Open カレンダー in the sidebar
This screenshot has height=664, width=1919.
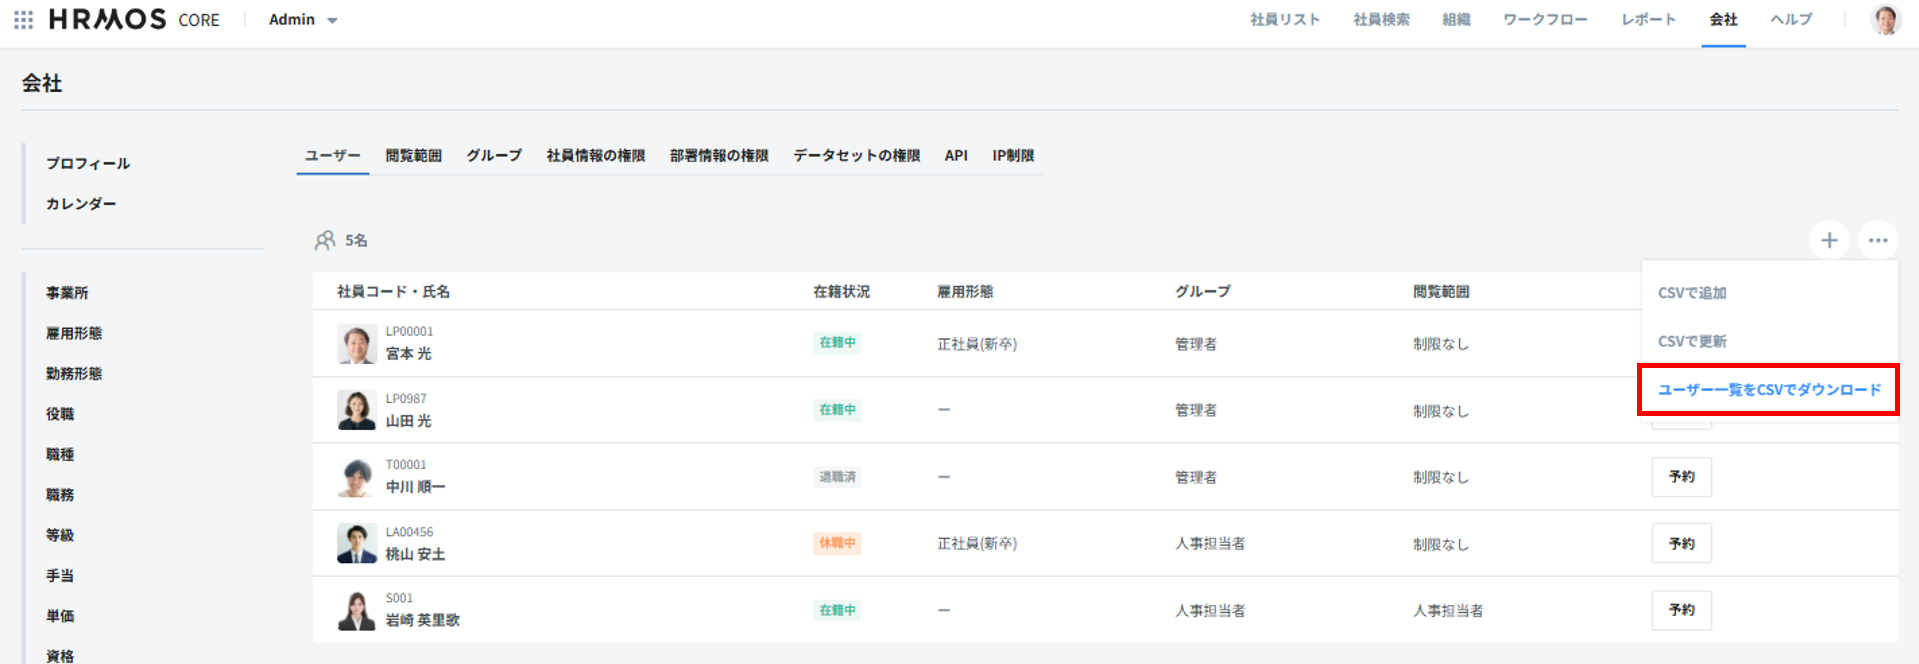81,204
